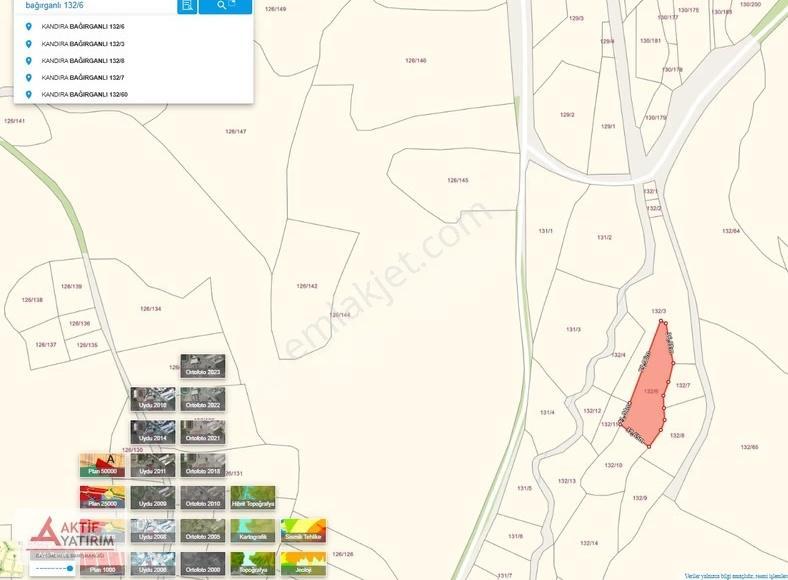The width and height of the screenshot is (788, 580).
Task: Show the Sismik Tehlike layer
Action: (304, 531)
